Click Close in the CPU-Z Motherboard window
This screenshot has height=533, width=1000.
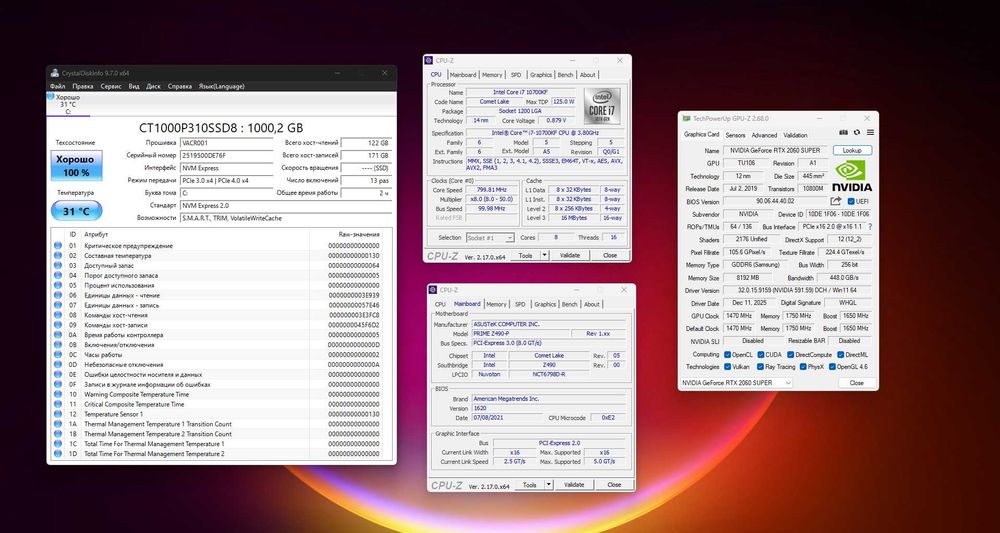pyautogui.click(x=614, y=485)
